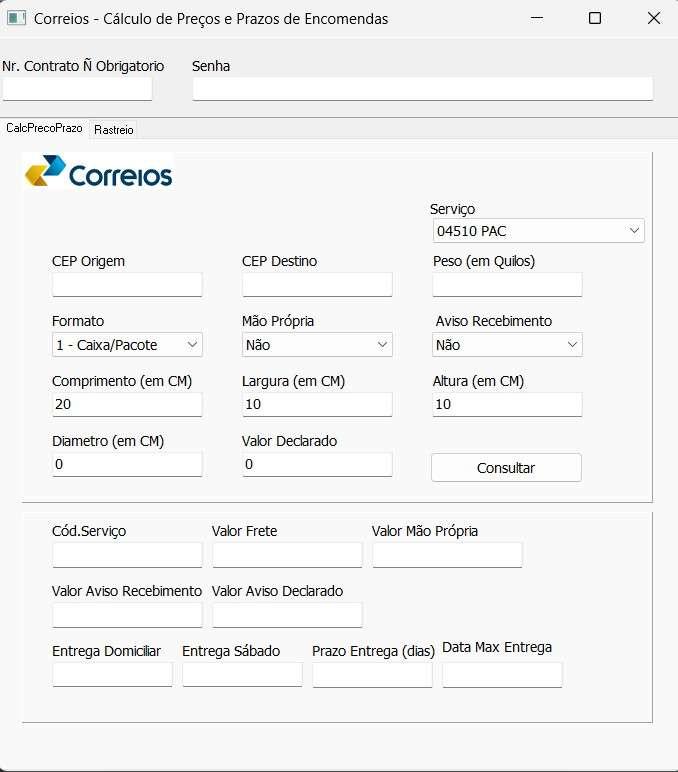Select the Nr. Contrato input field
This screenshot has height=772, width=678.
click(77, 89)
